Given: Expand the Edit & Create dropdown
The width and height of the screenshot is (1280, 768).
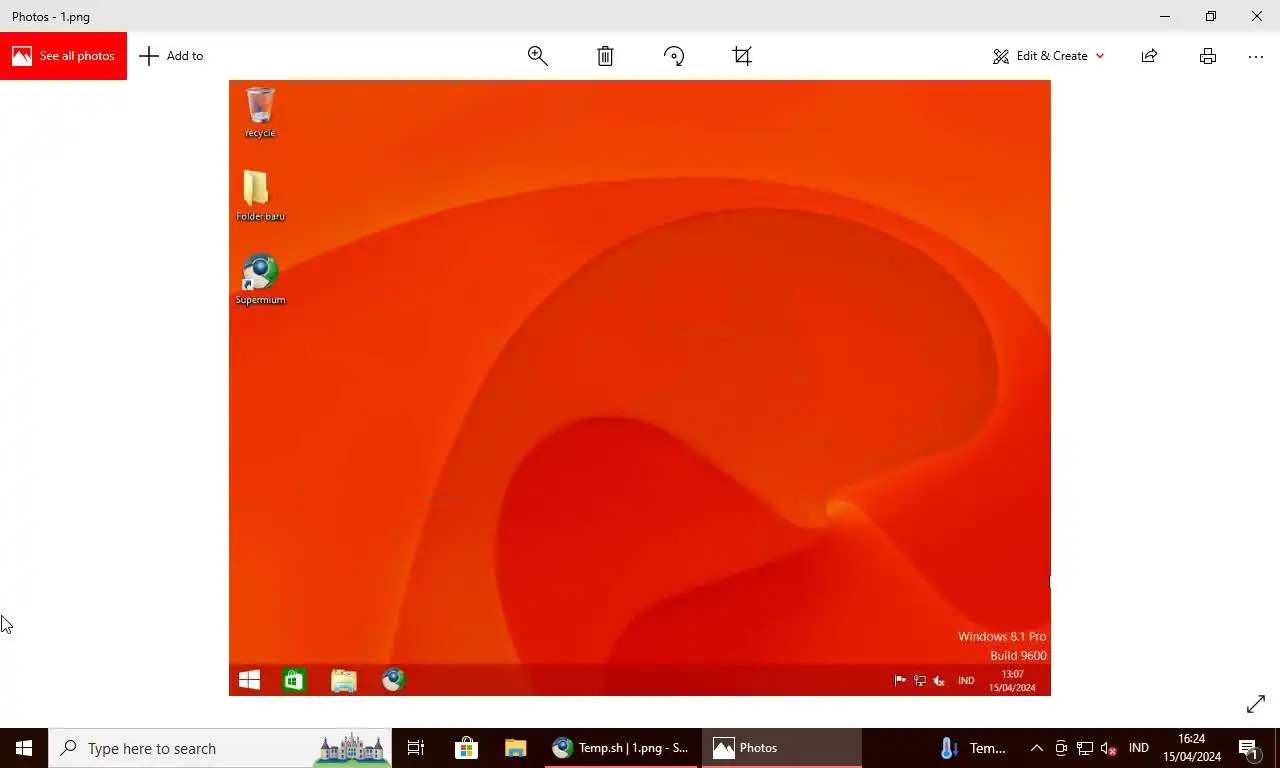Looking at the screenshot, I should (x=1048, y=56).
